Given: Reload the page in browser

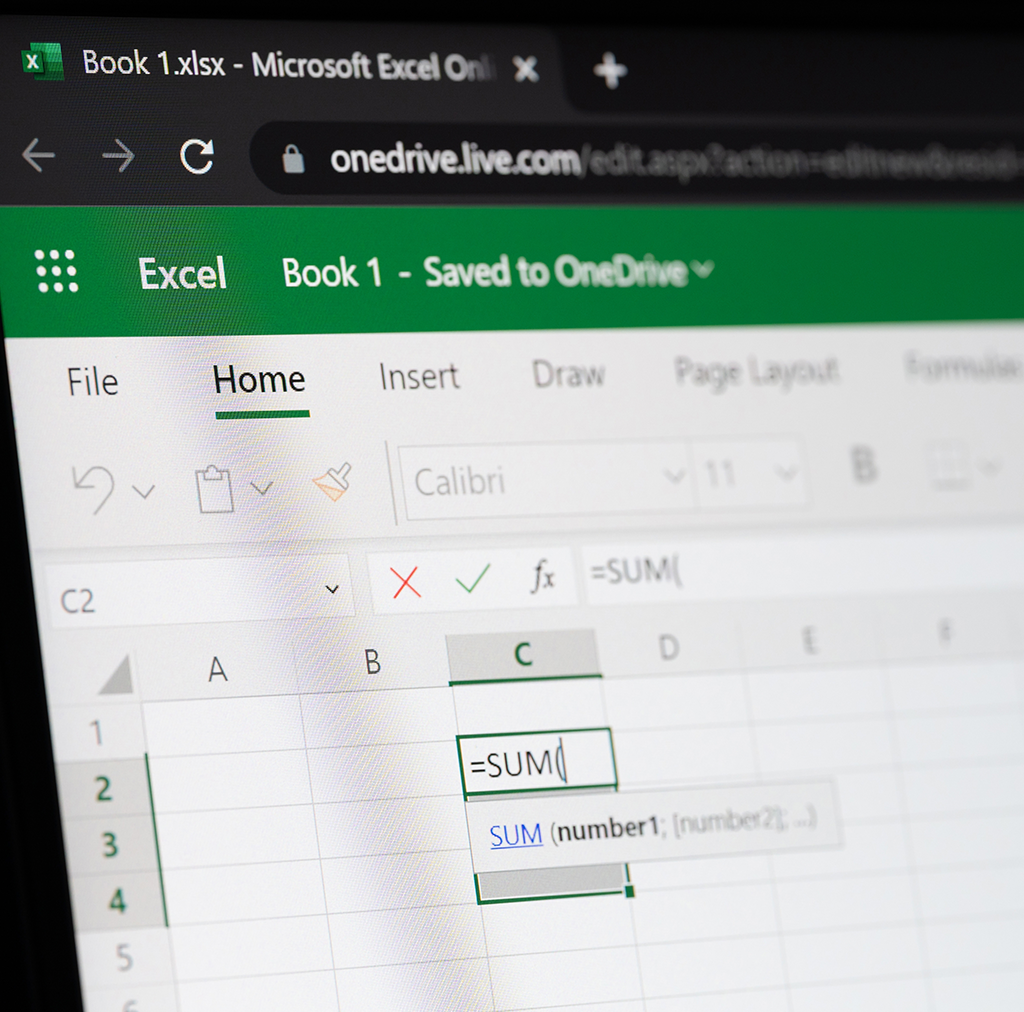Looking at the screenshot, I should [196, 156].
